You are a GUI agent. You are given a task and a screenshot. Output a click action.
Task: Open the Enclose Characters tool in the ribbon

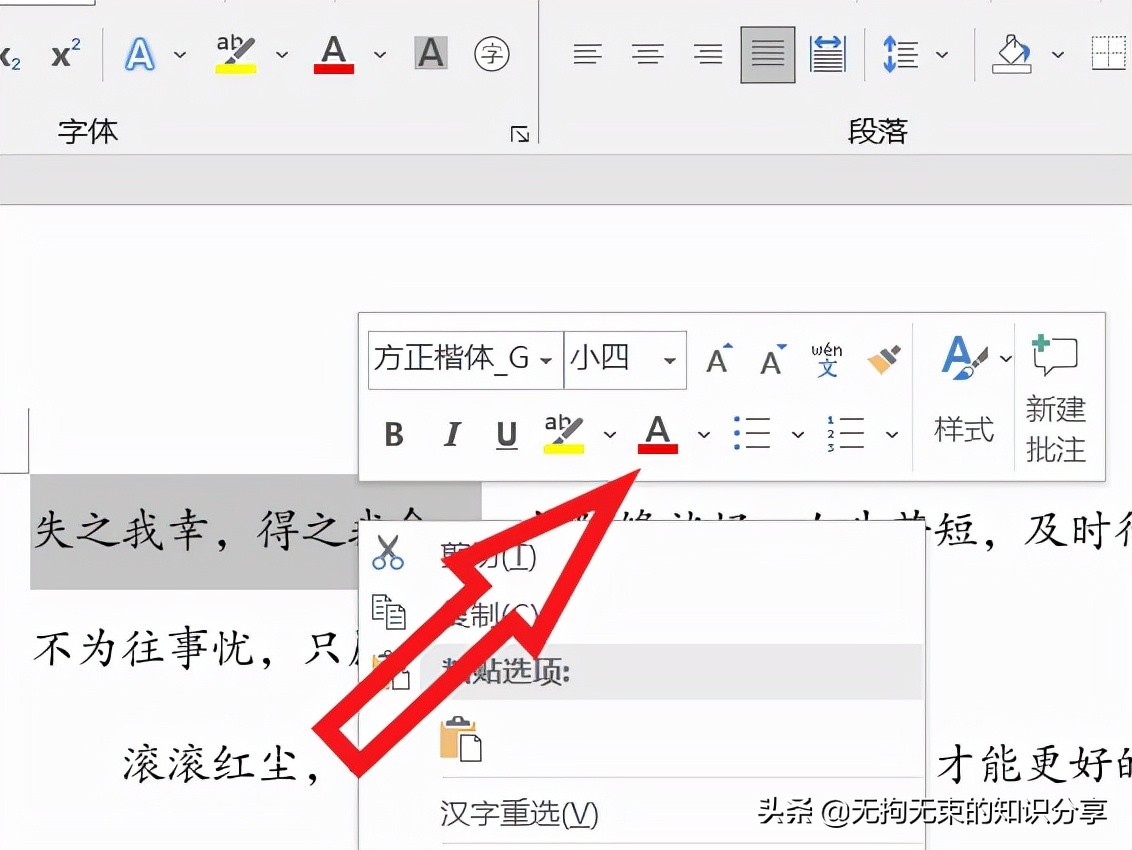pyautogui.click(x=493, y=55)
